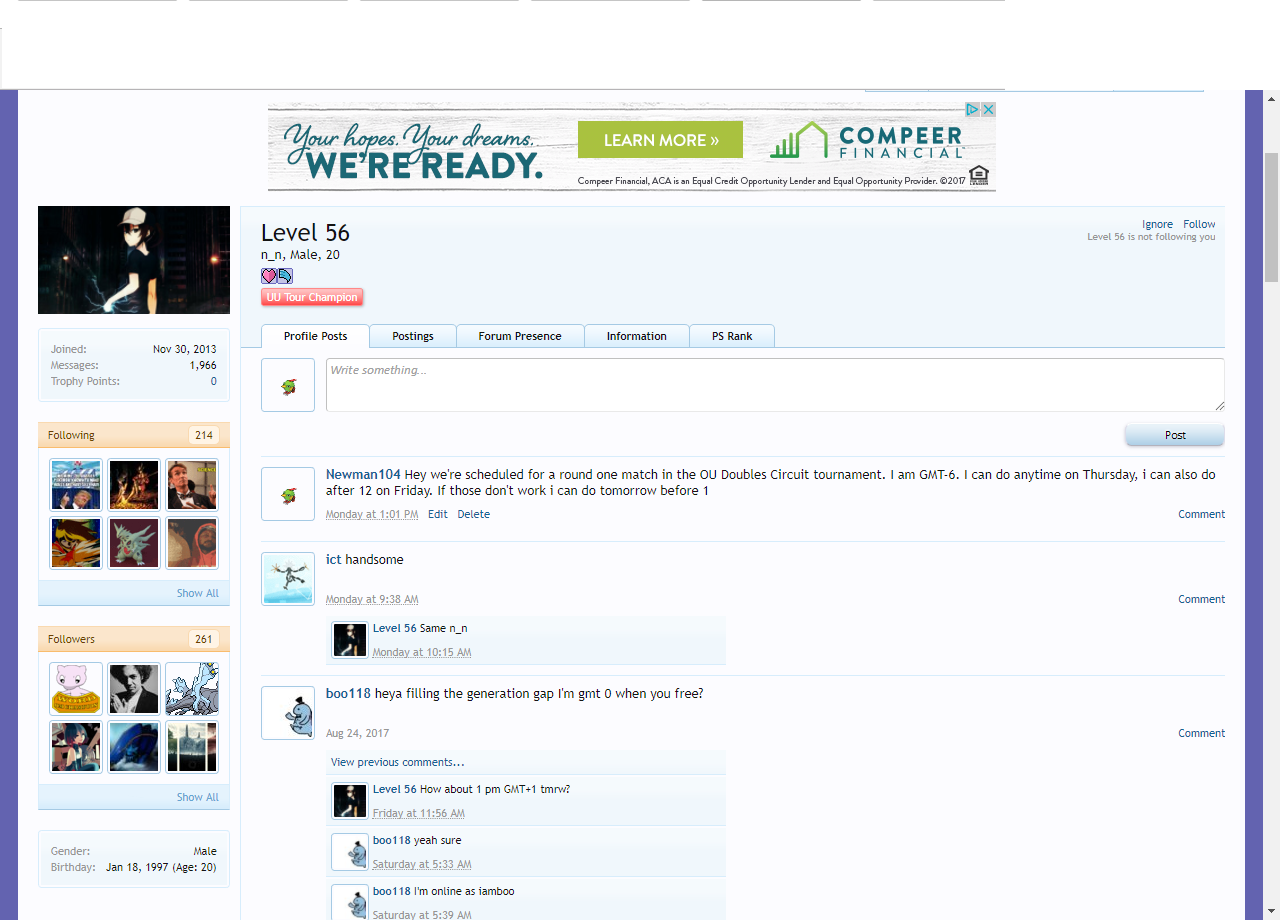Show All in the Following panel

coord(197,593)
